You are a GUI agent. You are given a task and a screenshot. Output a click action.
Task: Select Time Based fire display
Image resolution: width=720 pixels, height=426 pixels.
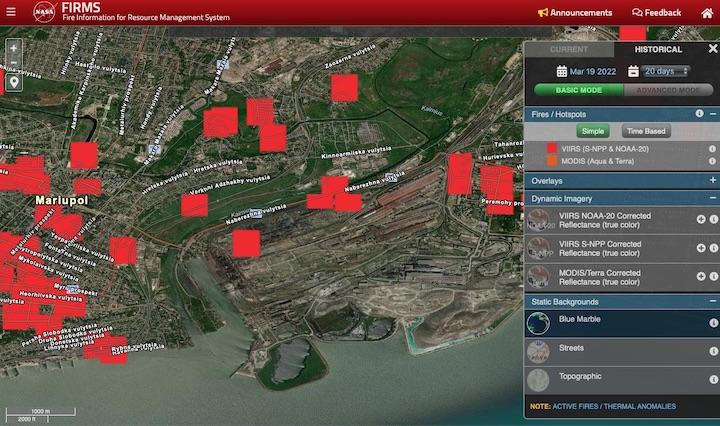tap(647, 131)
